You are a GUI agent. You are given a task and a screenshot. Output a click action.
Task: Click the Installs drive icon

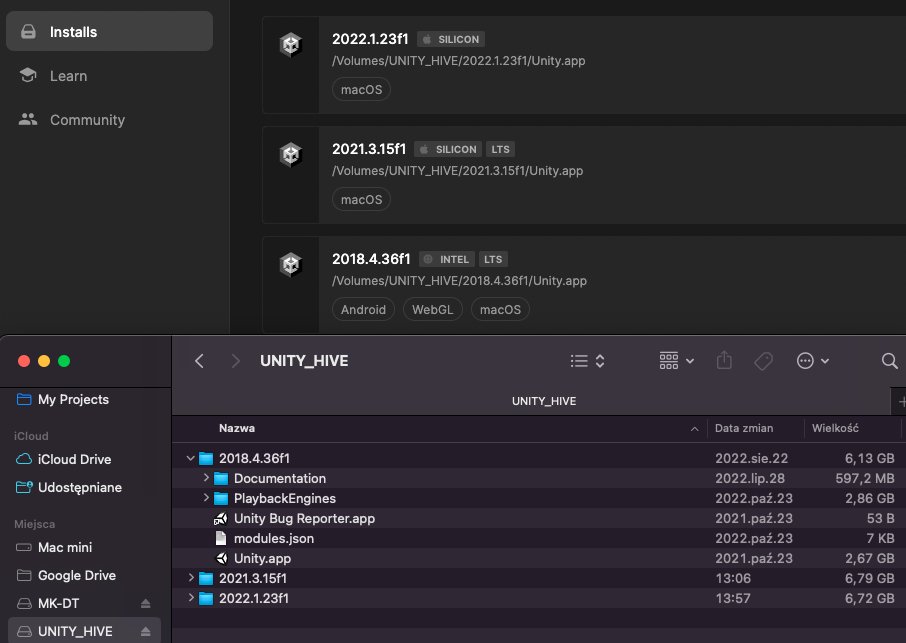point(28,32)
